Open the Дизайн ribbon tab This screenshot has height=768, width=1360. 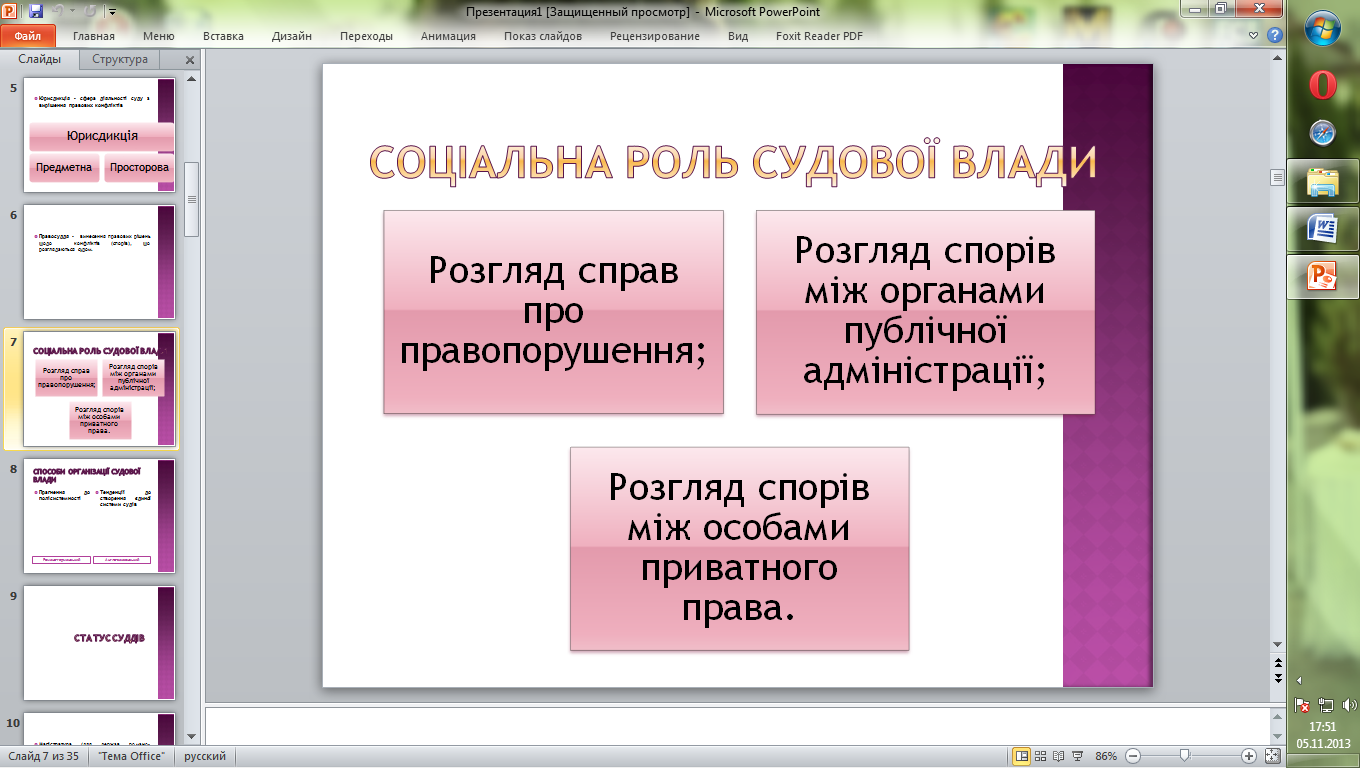(292, 36)
